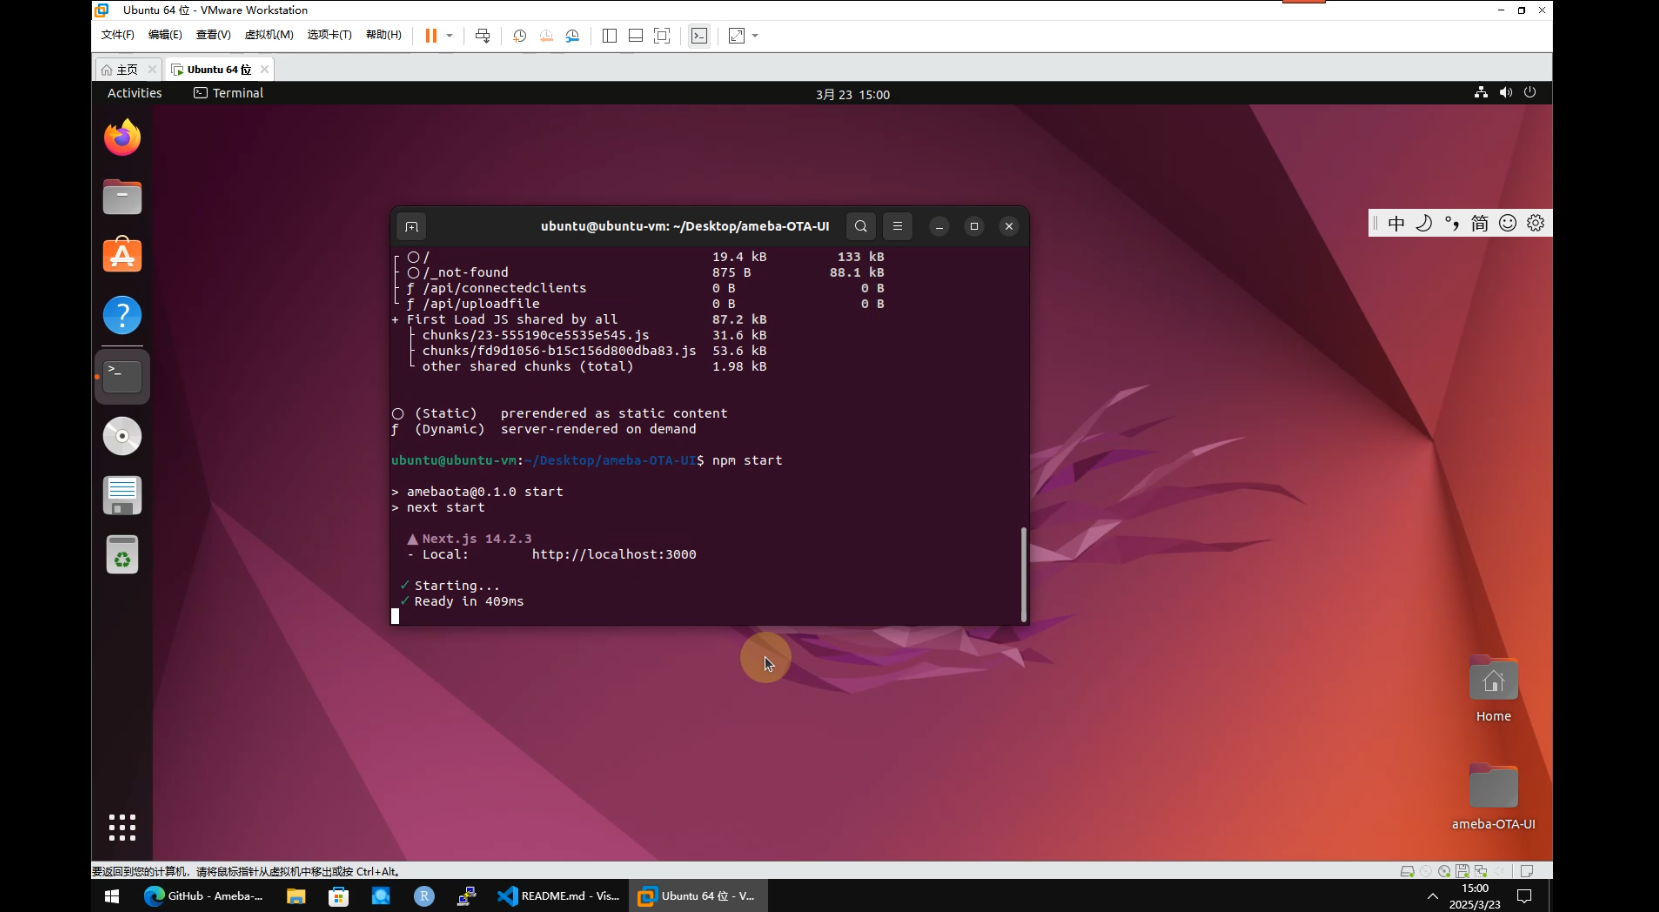The image size is (1659, 912).
Task: Revert the VM to its previous snapshot
Action: [x=546, y=35]
